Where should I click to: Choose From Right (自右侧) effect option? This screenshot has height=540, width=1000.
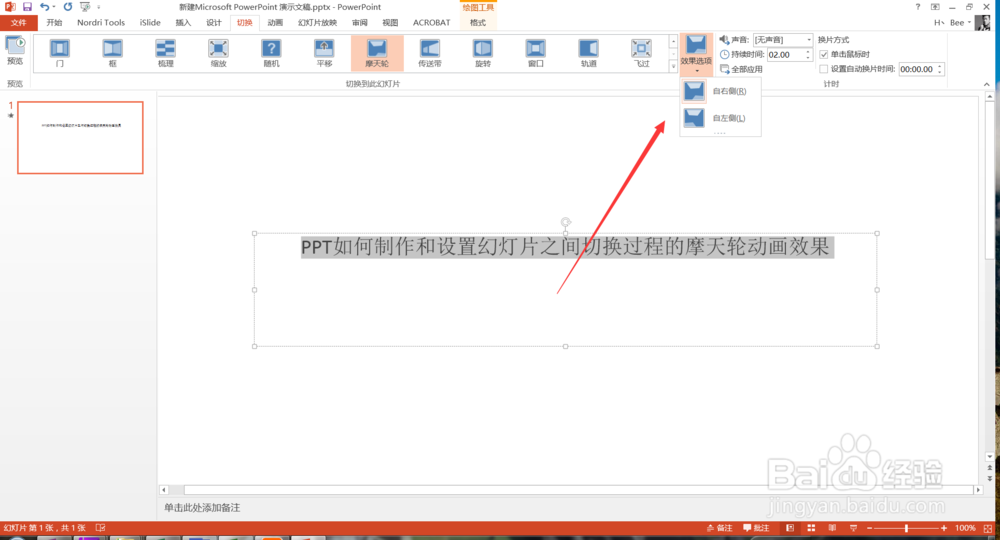tap(721, 91)
